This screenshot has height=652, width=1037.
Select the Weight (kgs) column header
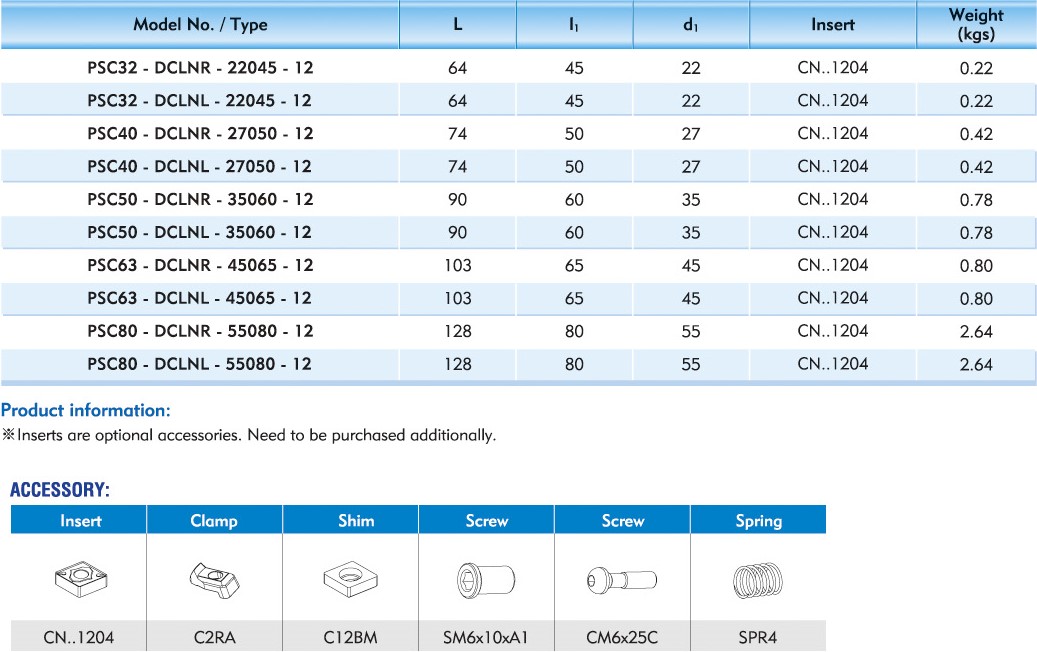pos(976,24)
